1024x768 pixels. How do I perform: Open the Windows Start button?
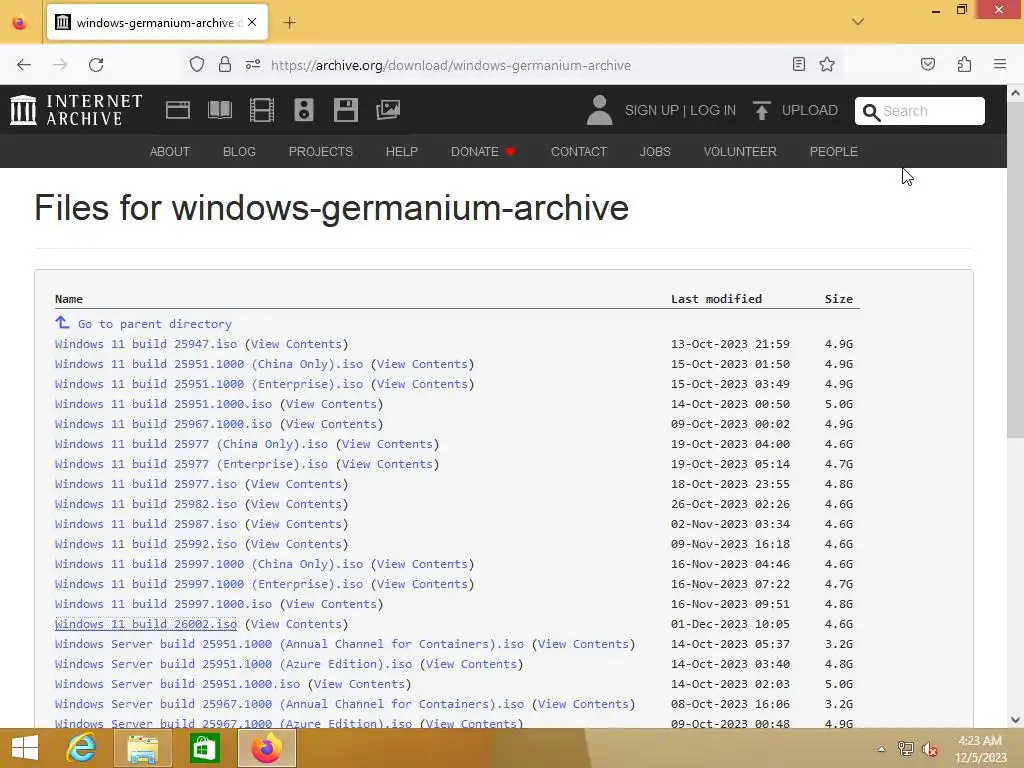[25, 748]
